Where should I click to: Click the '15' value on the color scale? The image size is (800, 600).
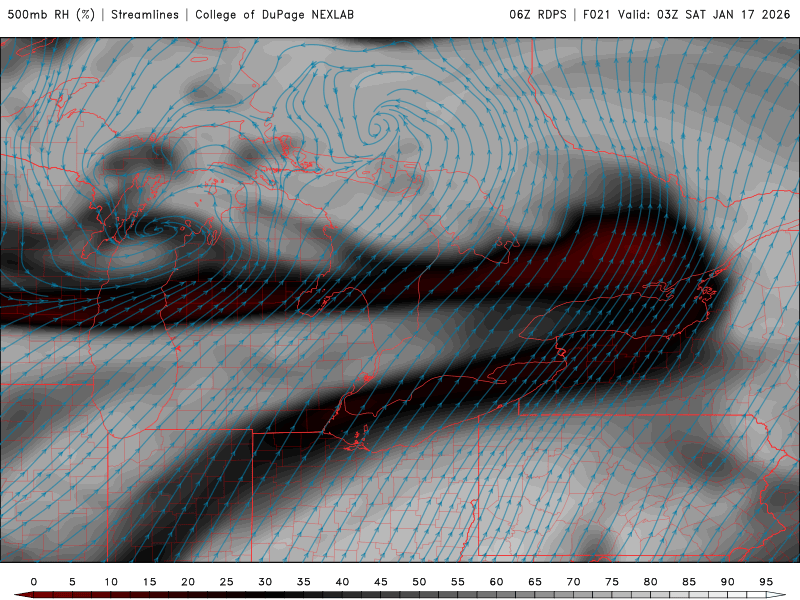coord(149,582)
